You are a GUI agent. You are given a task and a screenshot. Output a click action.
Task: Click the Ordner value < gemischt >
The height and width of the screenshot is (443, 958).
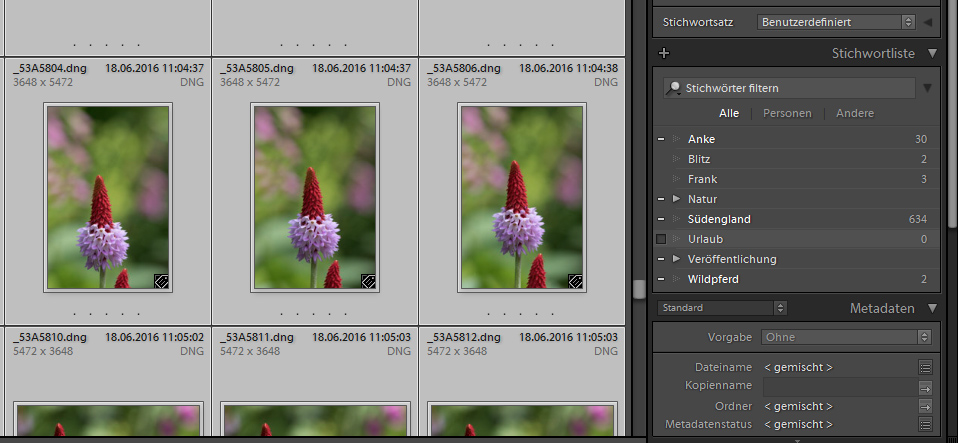point(799,406)
